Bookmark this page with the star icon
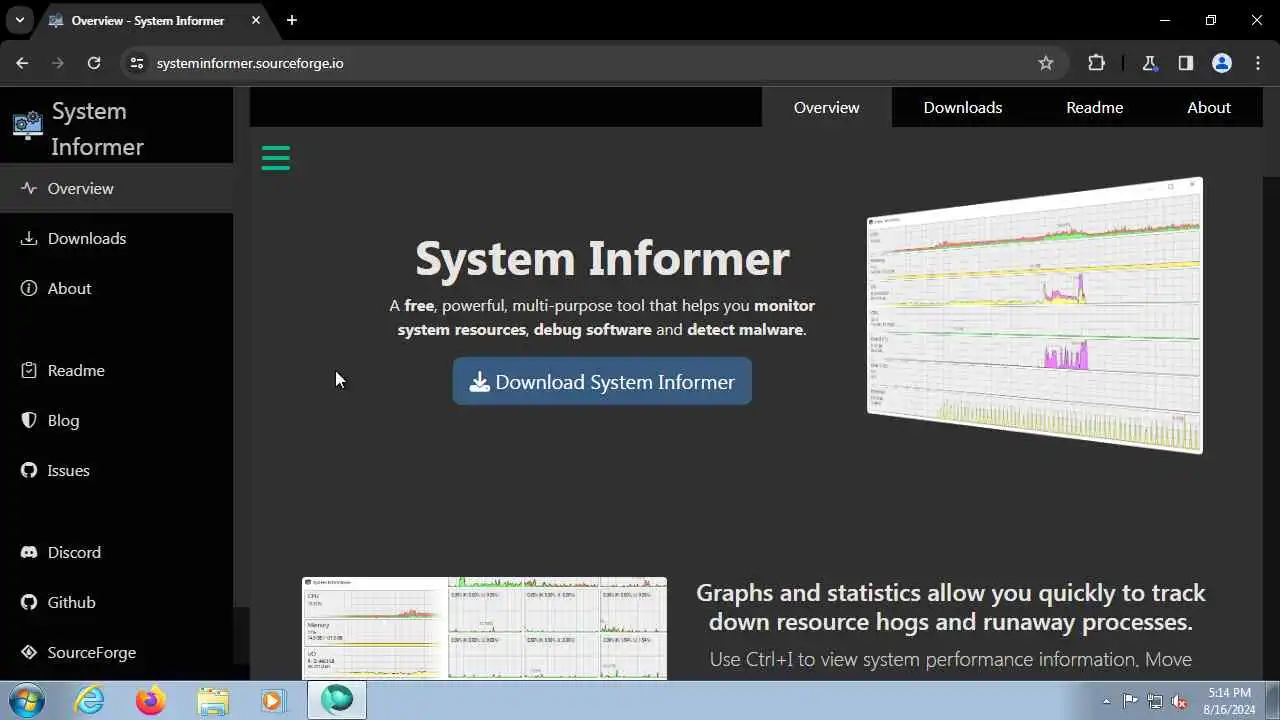Viewport: 1280px width, 720px height. tap(1046, 63)
